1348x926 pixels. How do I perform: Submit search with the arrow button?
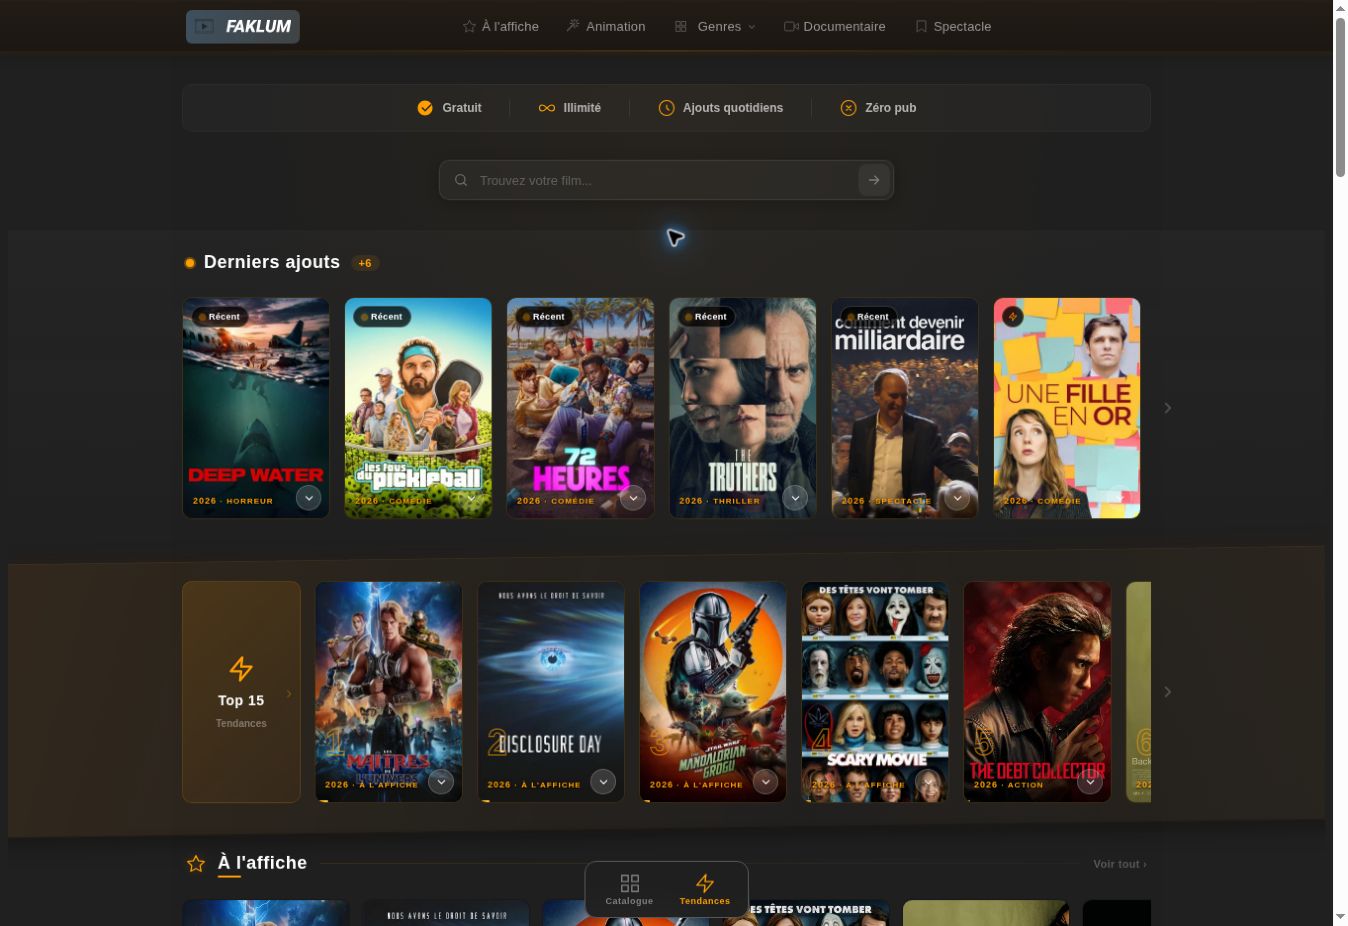[x=874, y=180]
